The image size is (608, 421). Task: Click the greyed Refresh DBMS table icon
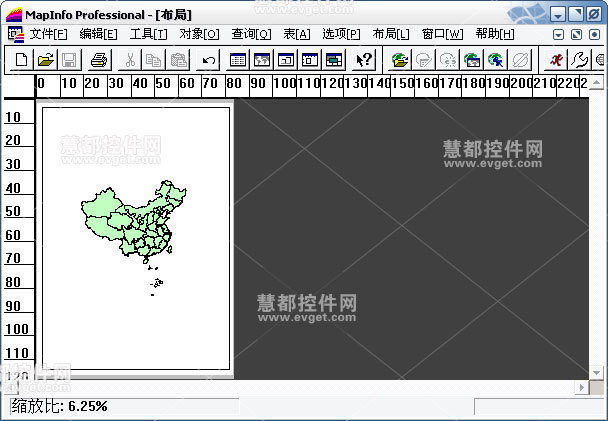[x=424, y=60]
